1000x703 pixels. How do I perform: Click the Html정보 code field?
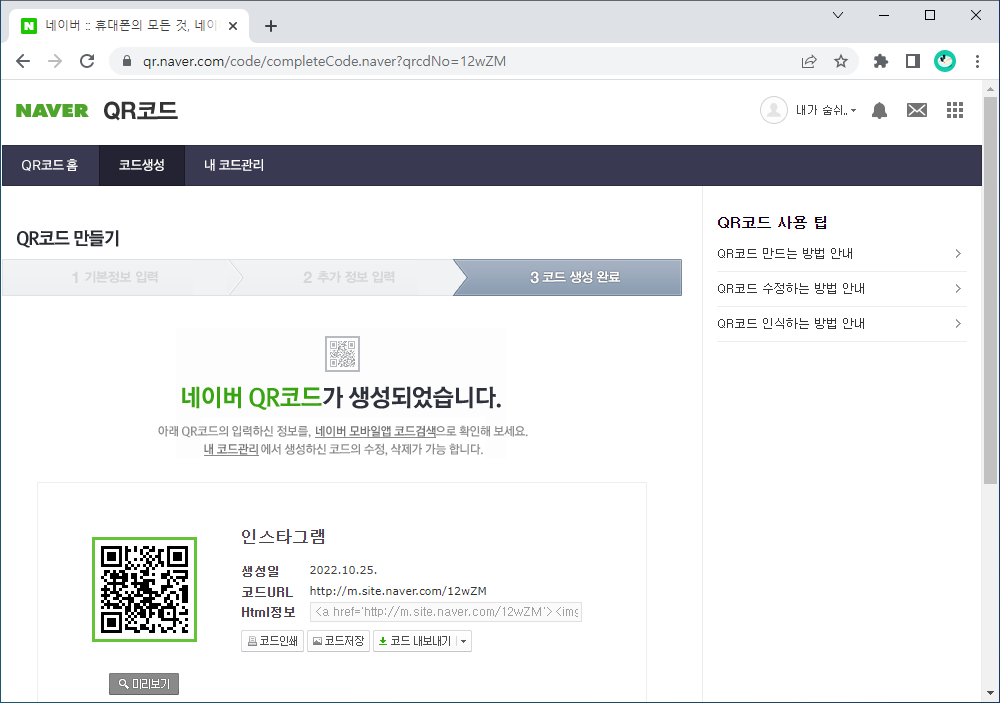446,612
